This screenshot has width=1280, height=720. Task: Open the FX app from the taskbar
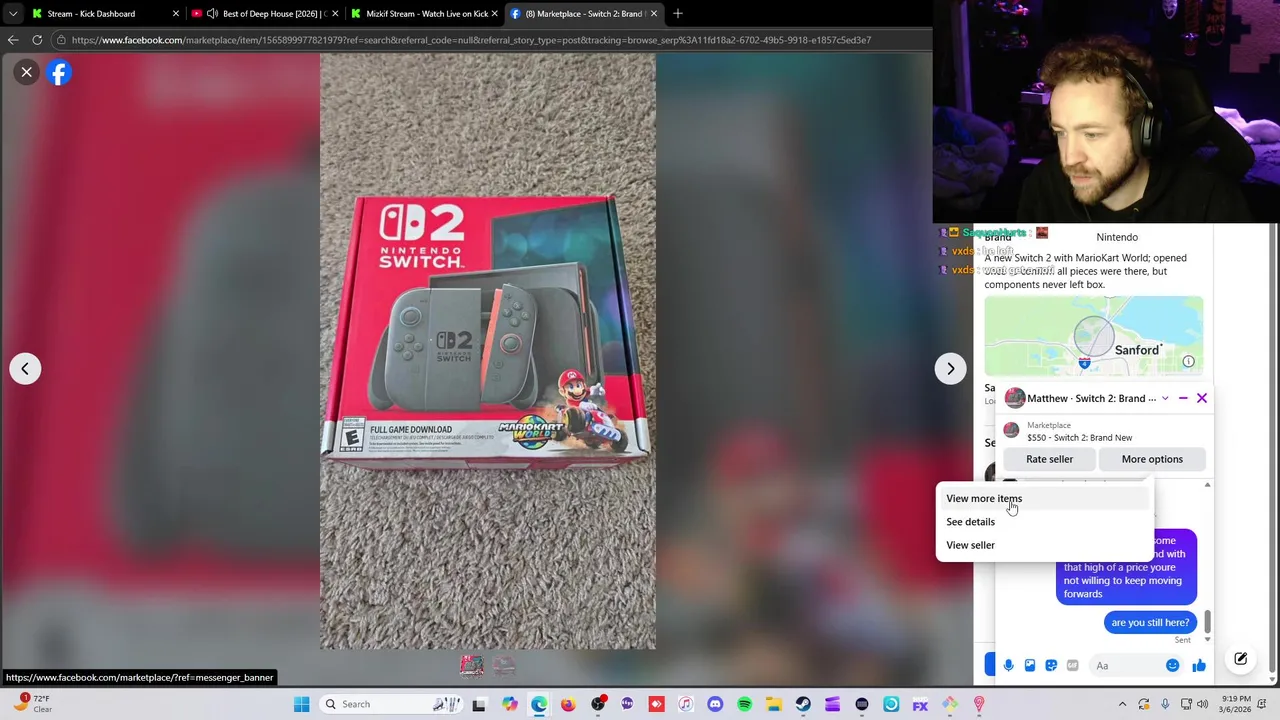click(x=920, y=704)
